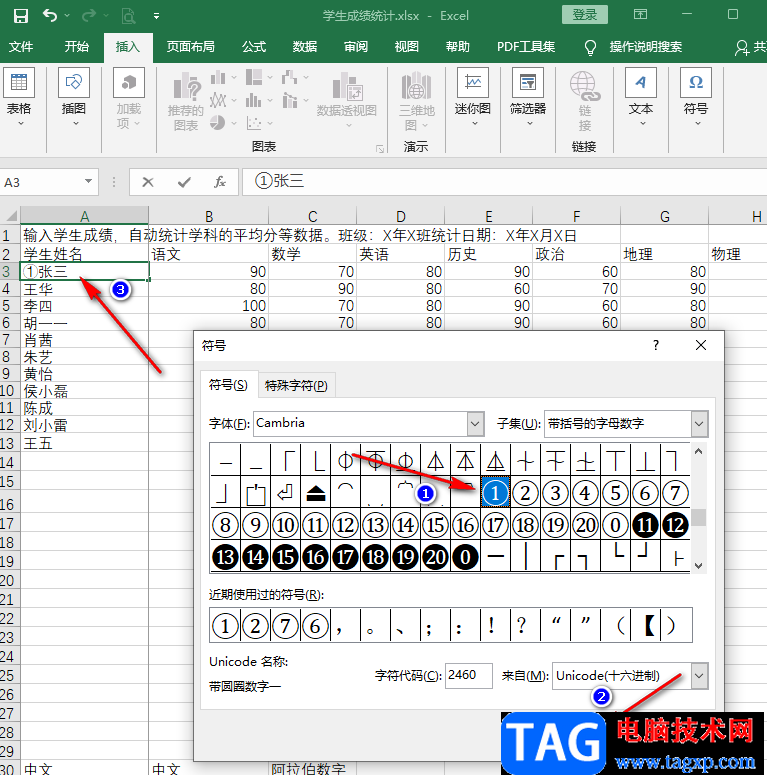
Task: Select highlighted circled 1 symbol
Action: (495, 493)
